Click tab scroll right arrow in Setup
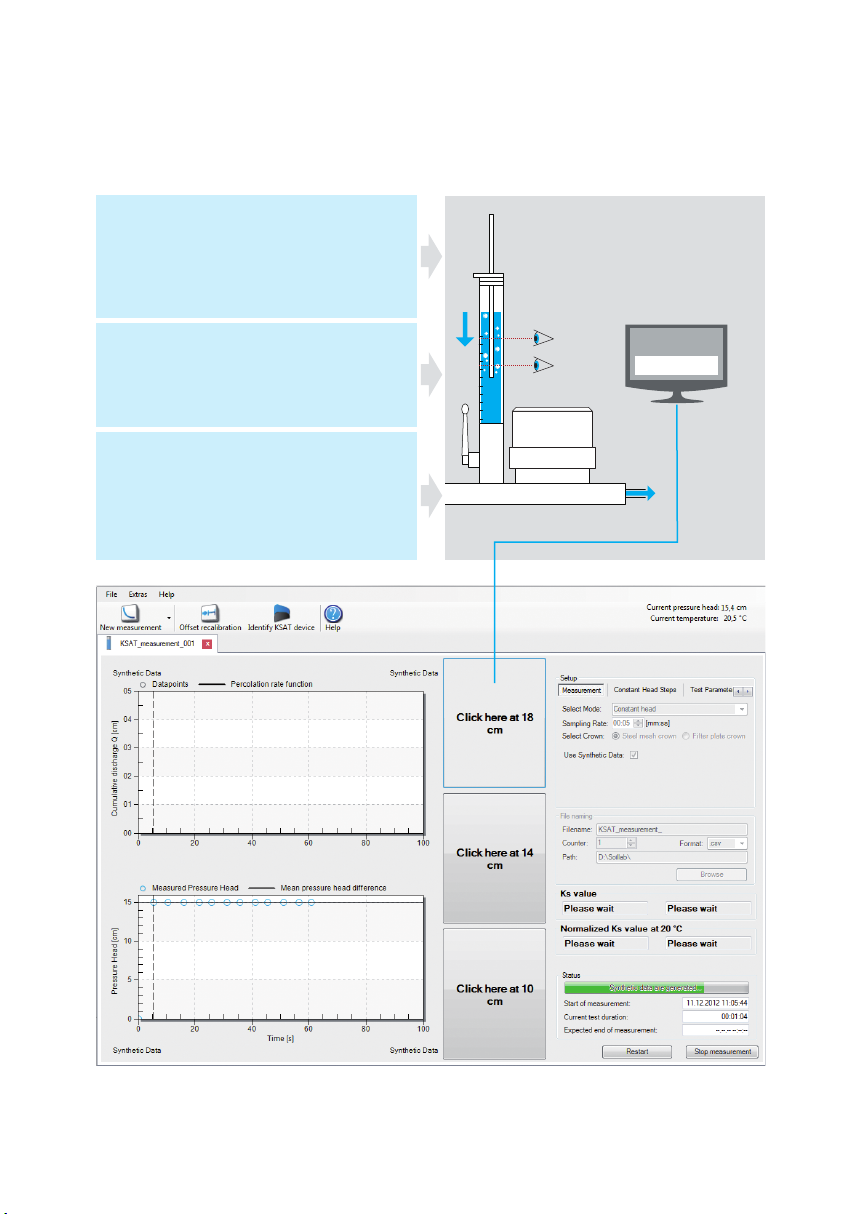The width and height of the screenshot is (863, 1214). click(749, 691)
